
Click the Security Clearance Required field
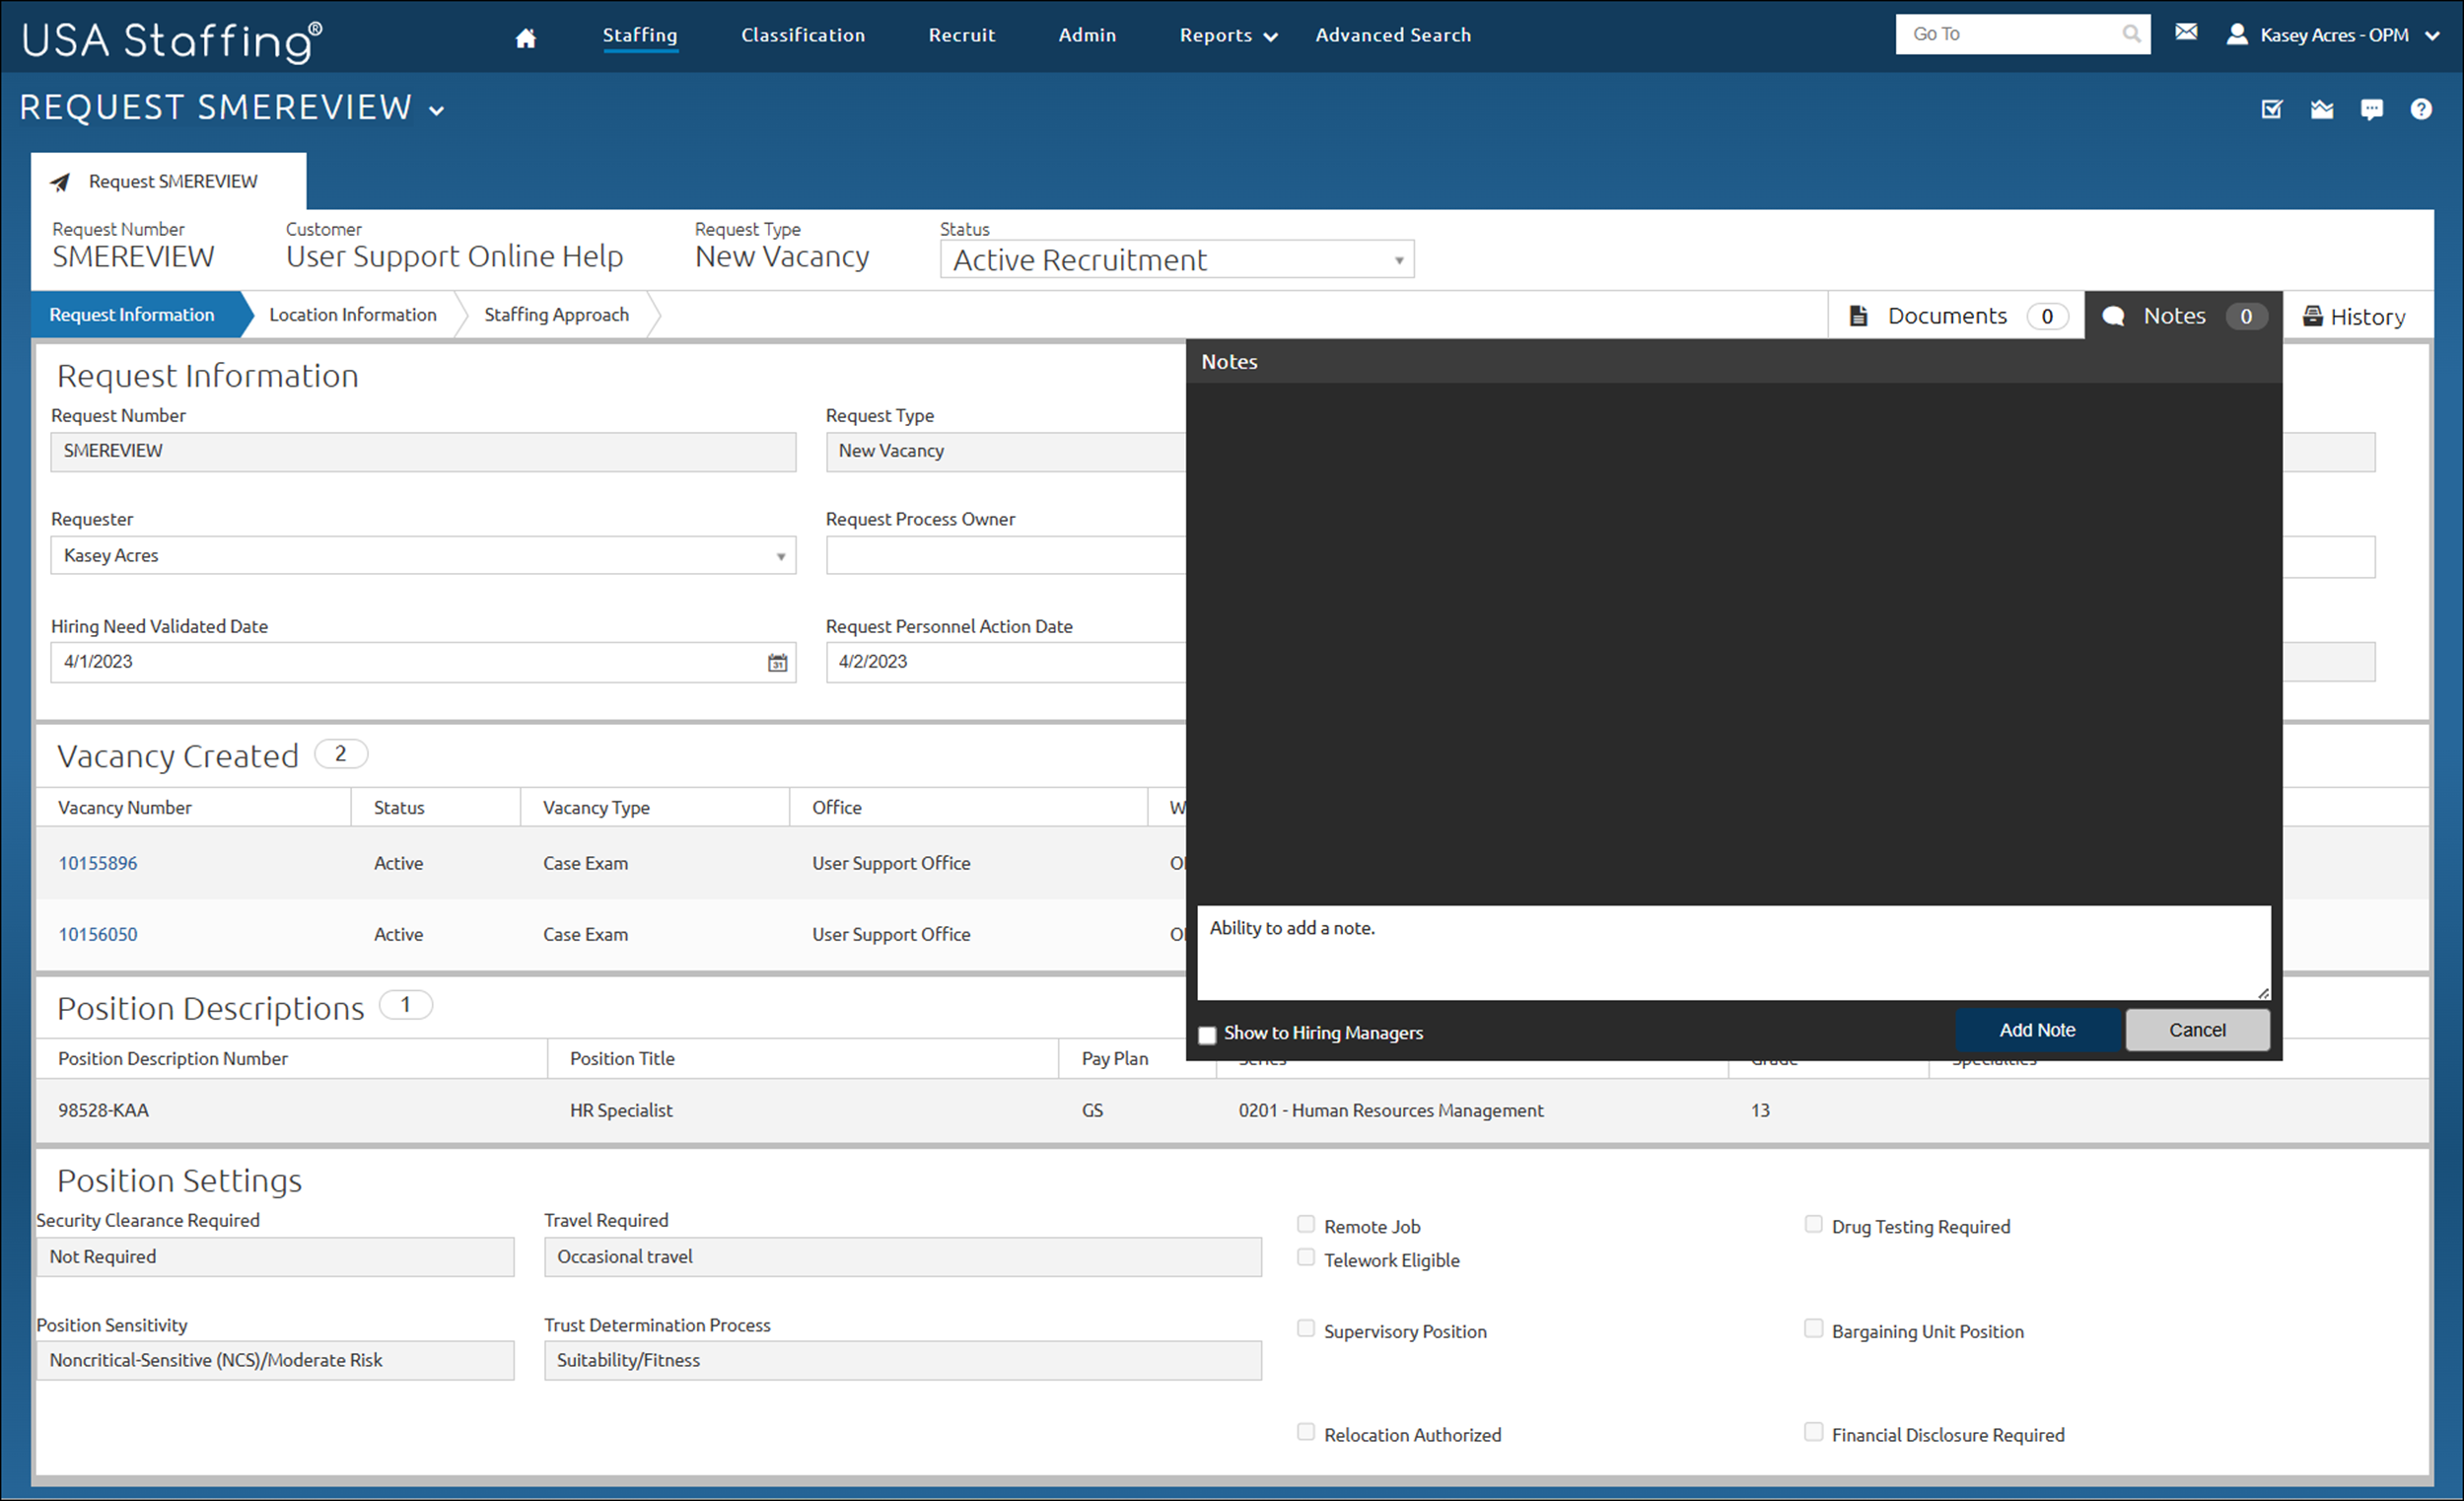pos(275,1257)
